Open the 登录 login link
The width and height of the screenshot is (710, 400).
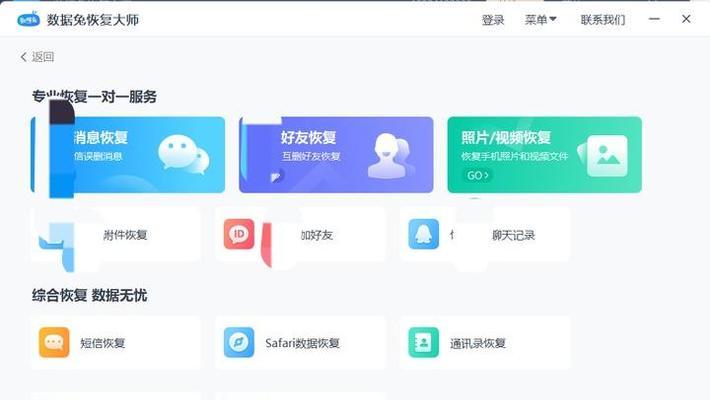click(493, 20)
